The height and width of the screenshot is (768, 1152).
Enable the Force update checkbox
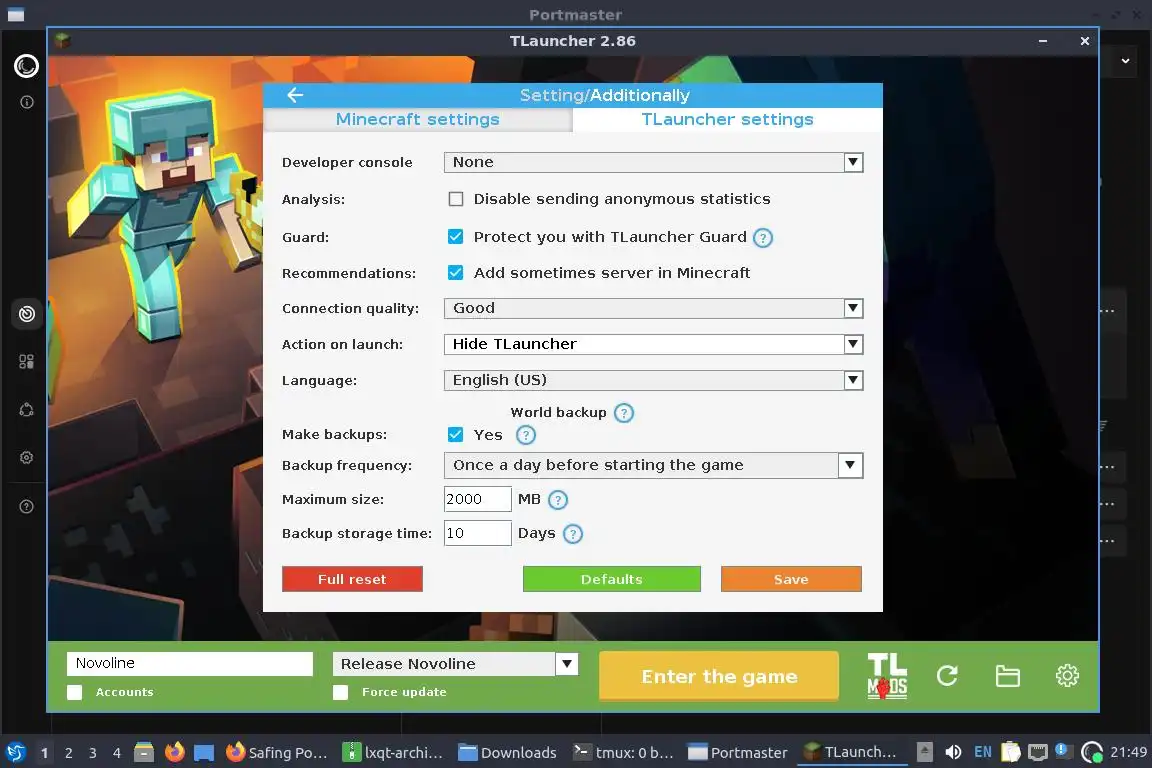click(340, 692)
